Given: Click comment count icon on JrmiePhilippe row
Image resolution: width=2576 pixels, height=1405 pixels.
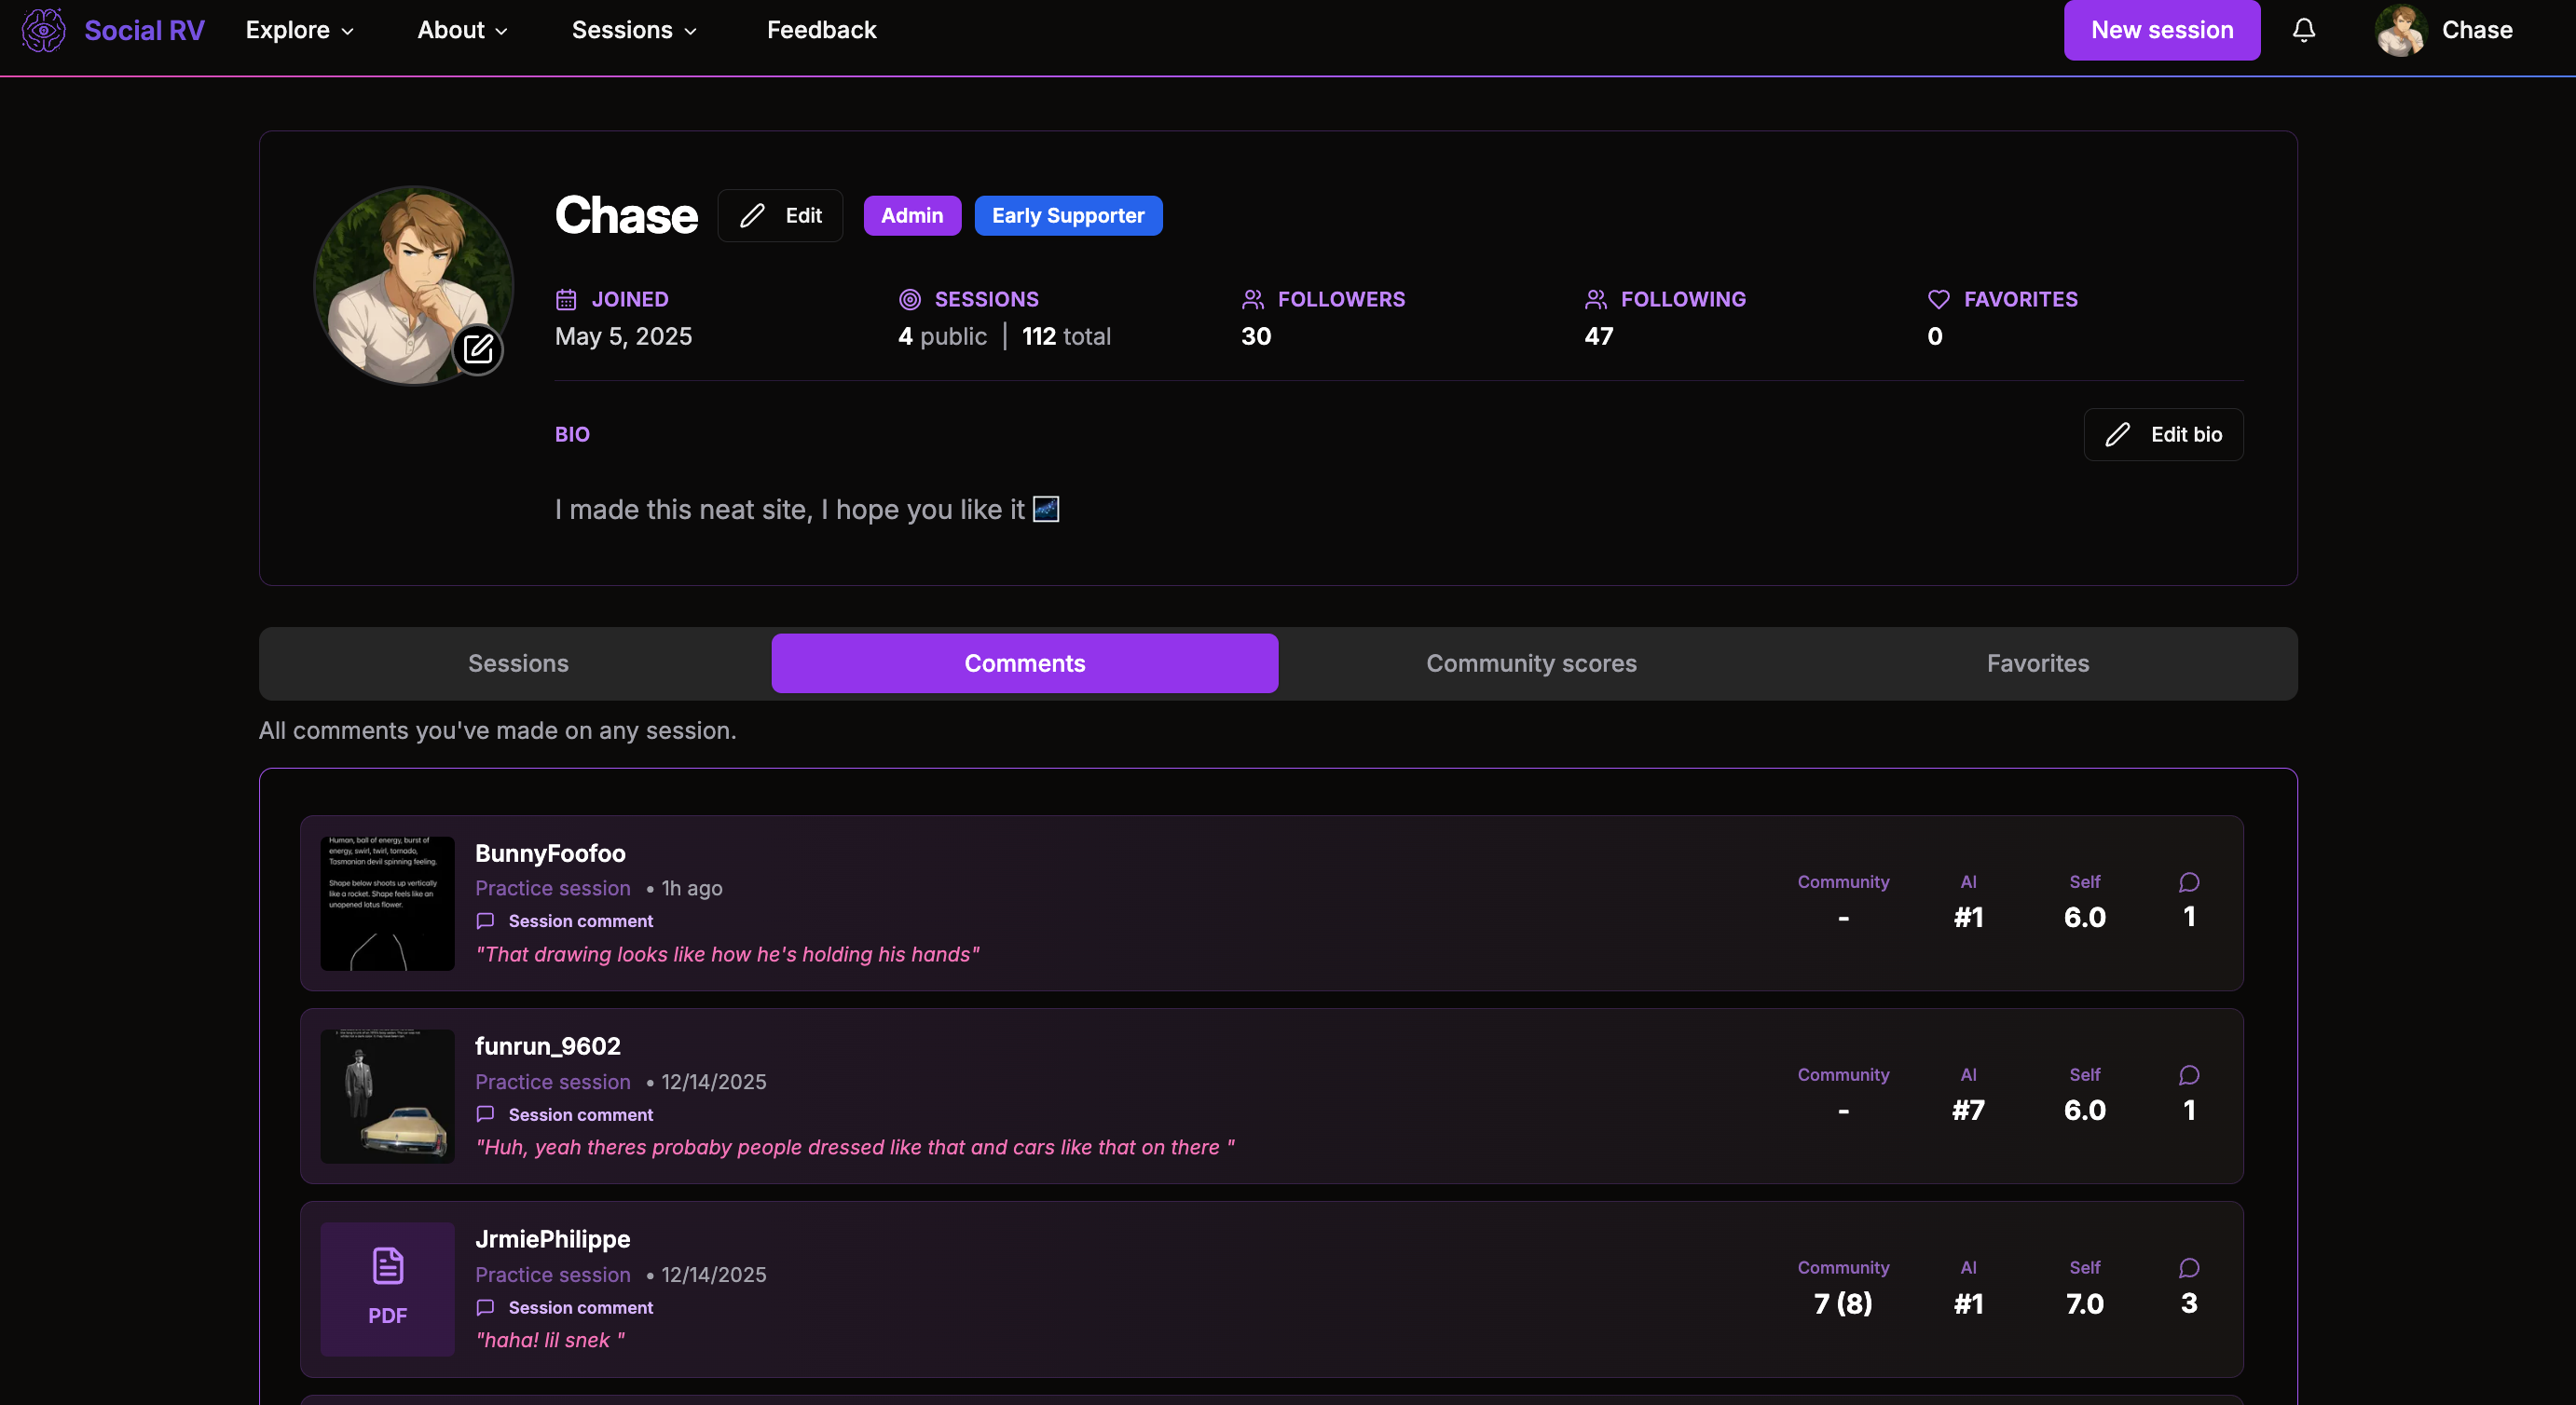Looking at the screenshot, I should pos(2188,1268).
